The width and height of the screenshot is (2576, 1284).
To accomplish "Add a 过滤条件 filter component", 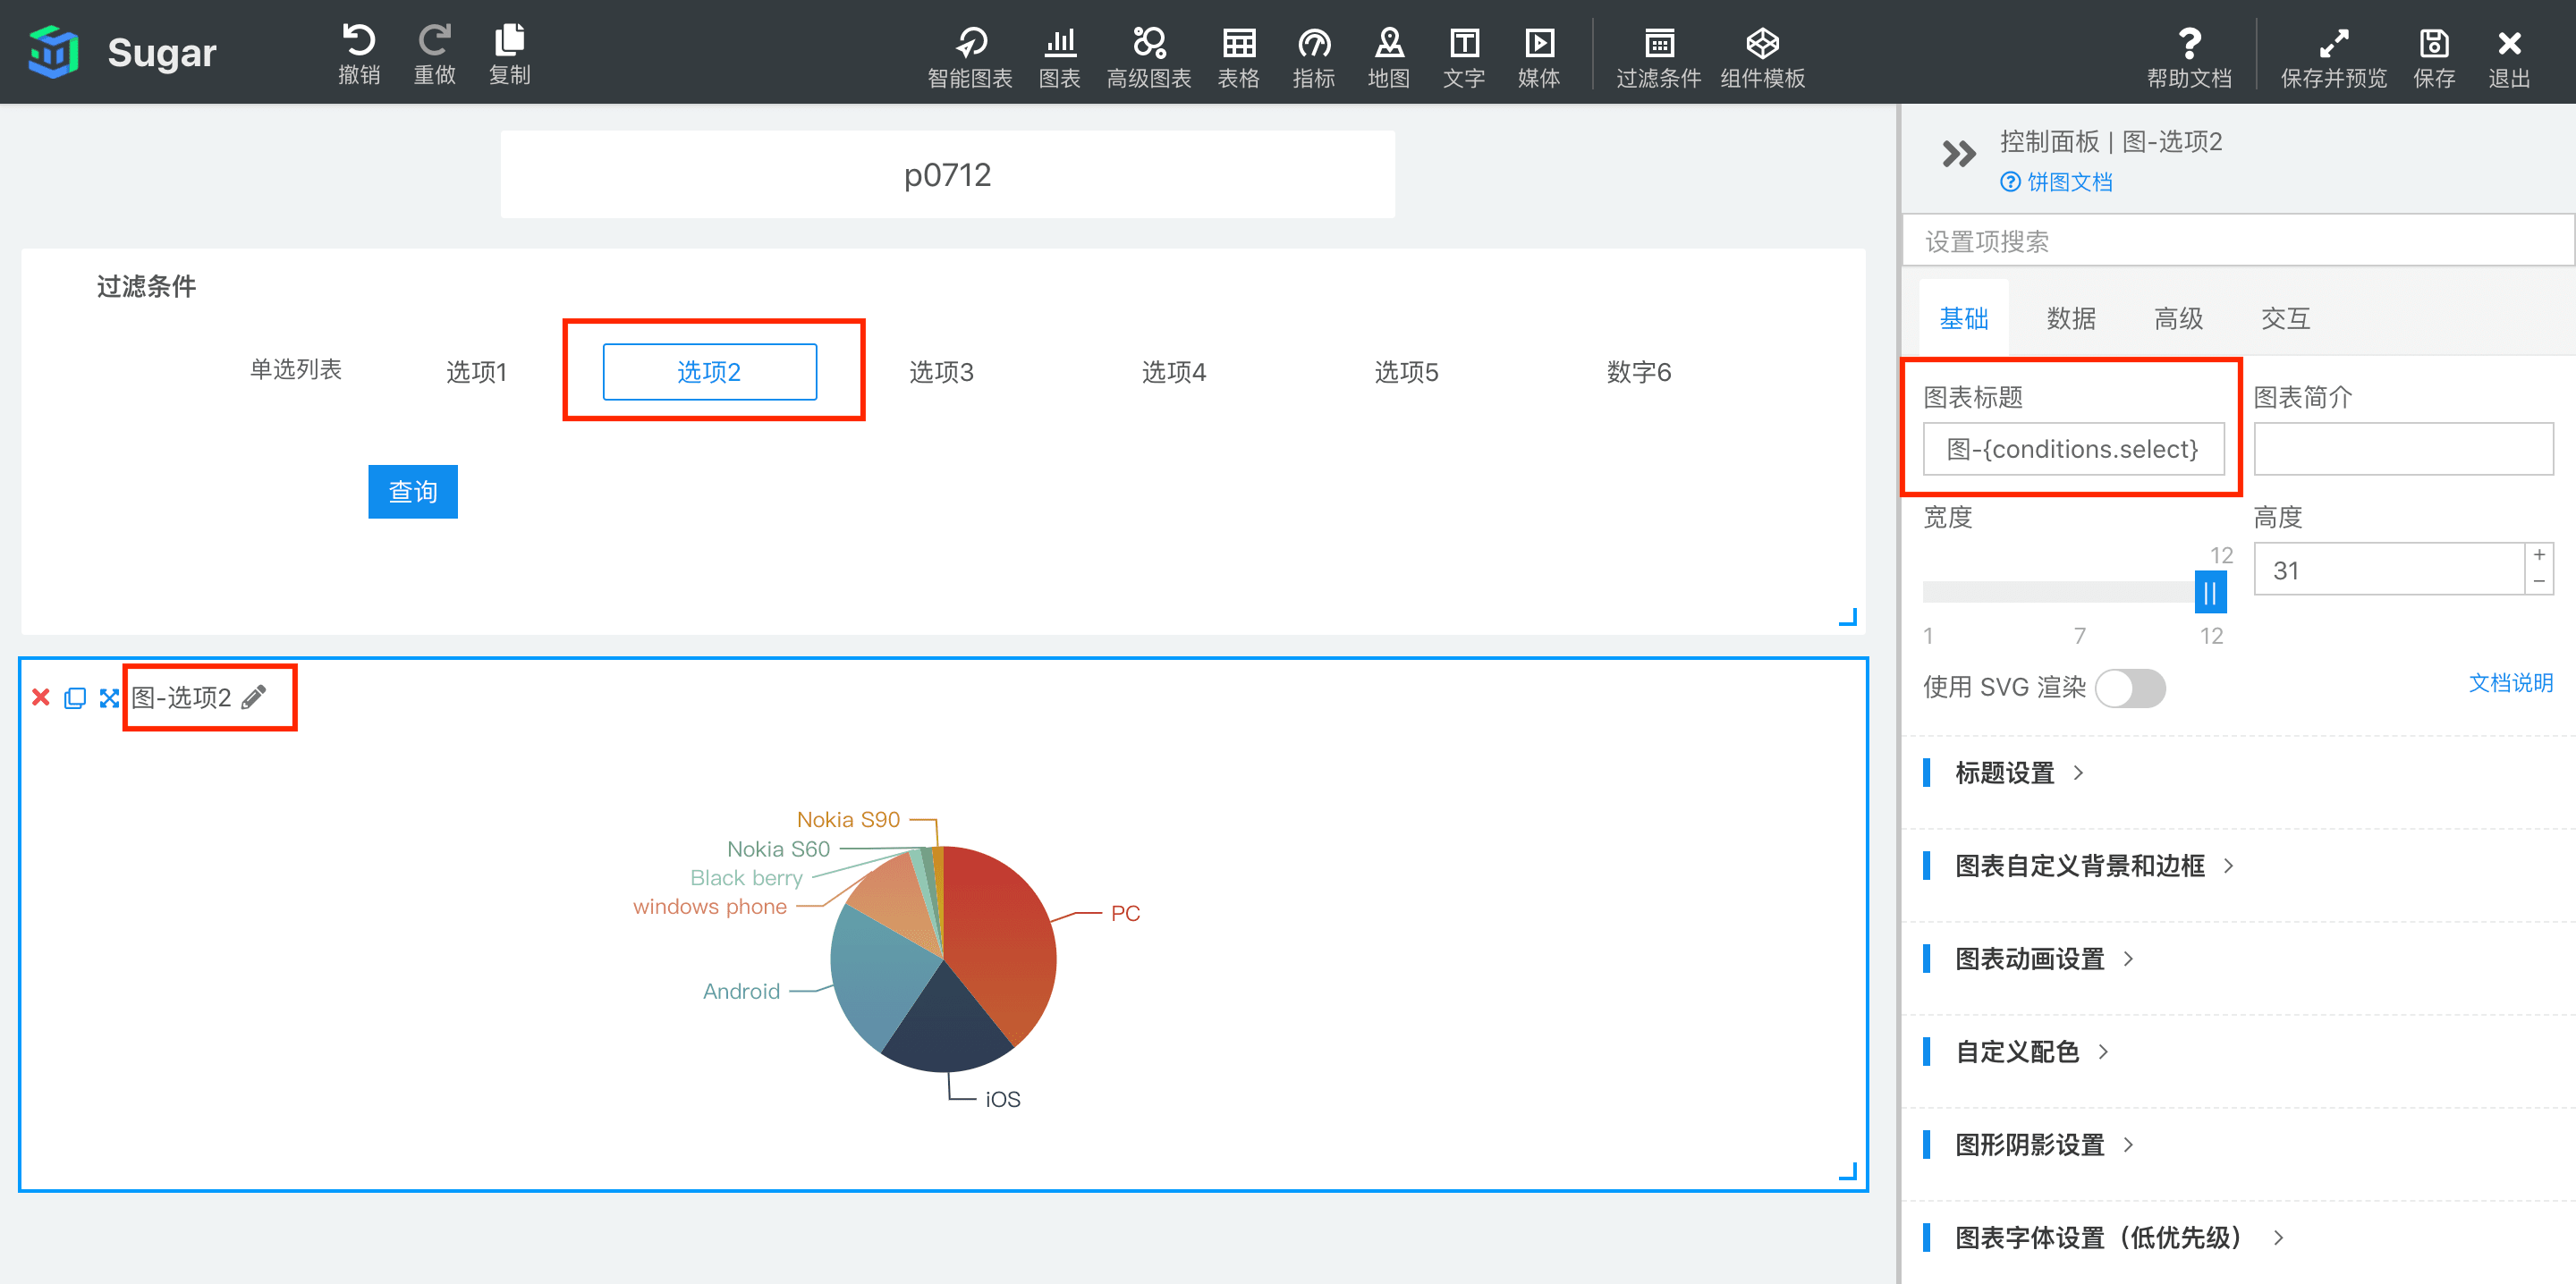I will click(x=1658, y=57).
